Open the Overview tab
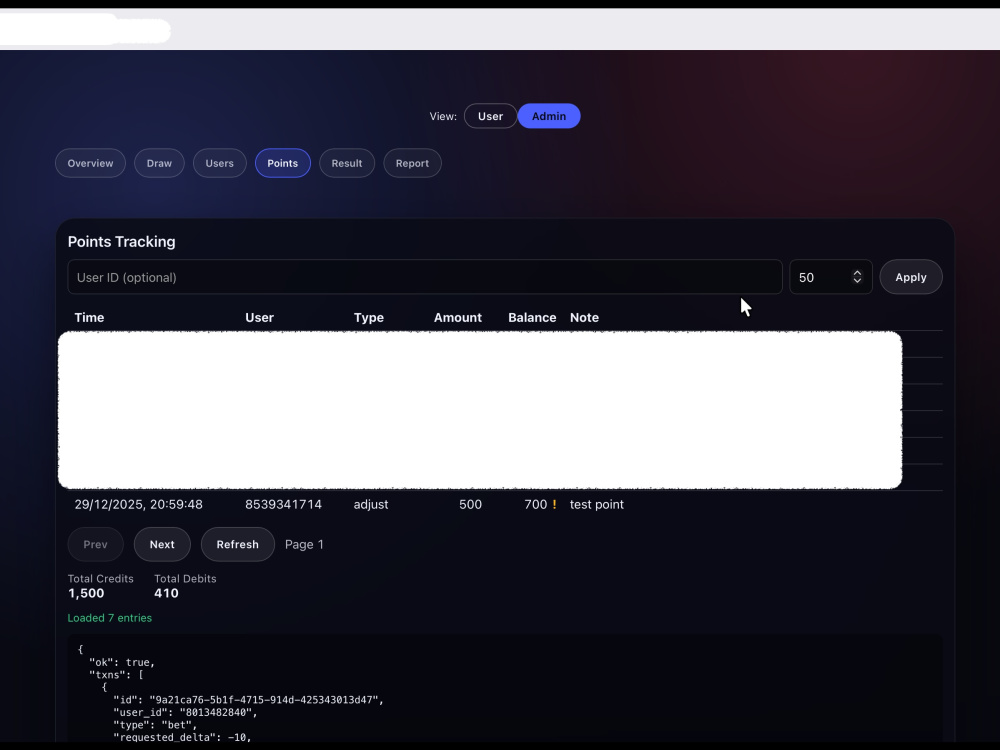 click(91, 163)
